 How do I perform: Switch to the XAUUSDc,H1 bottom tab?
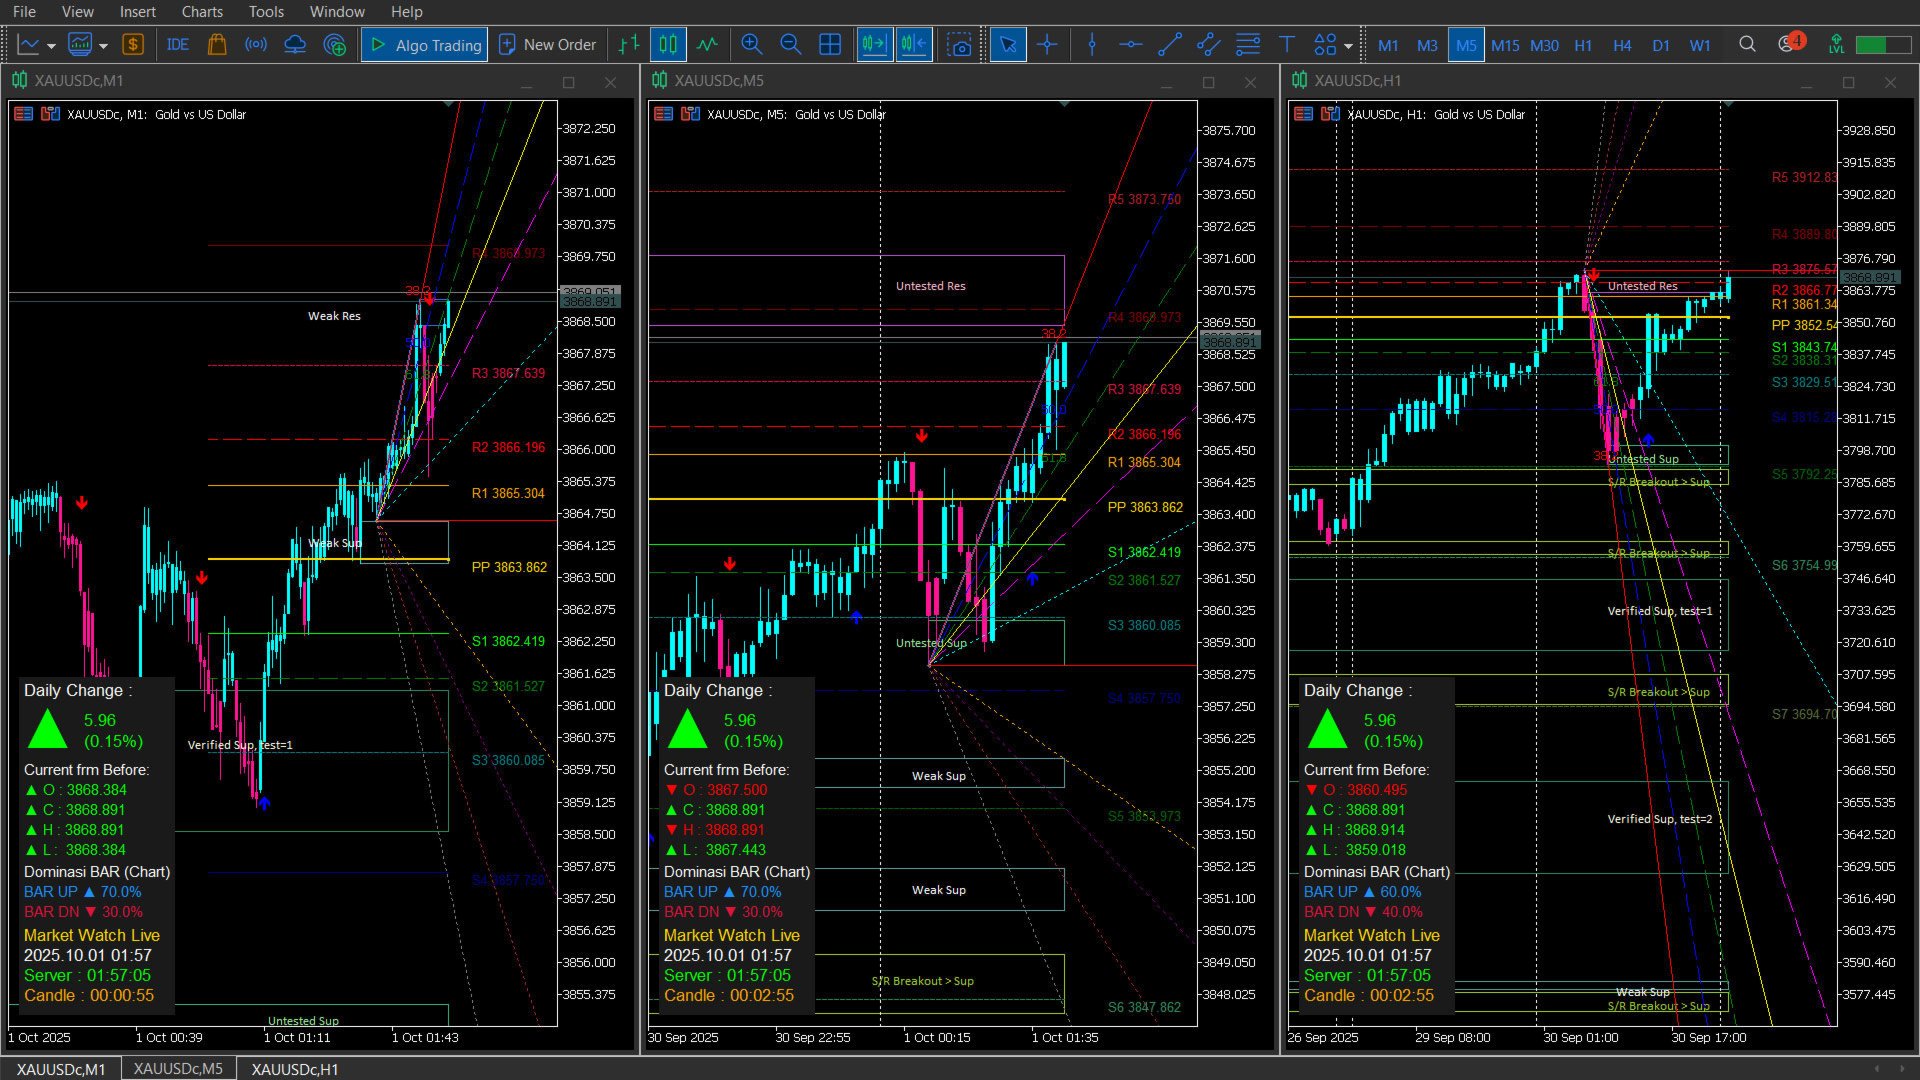(295, 1069)
